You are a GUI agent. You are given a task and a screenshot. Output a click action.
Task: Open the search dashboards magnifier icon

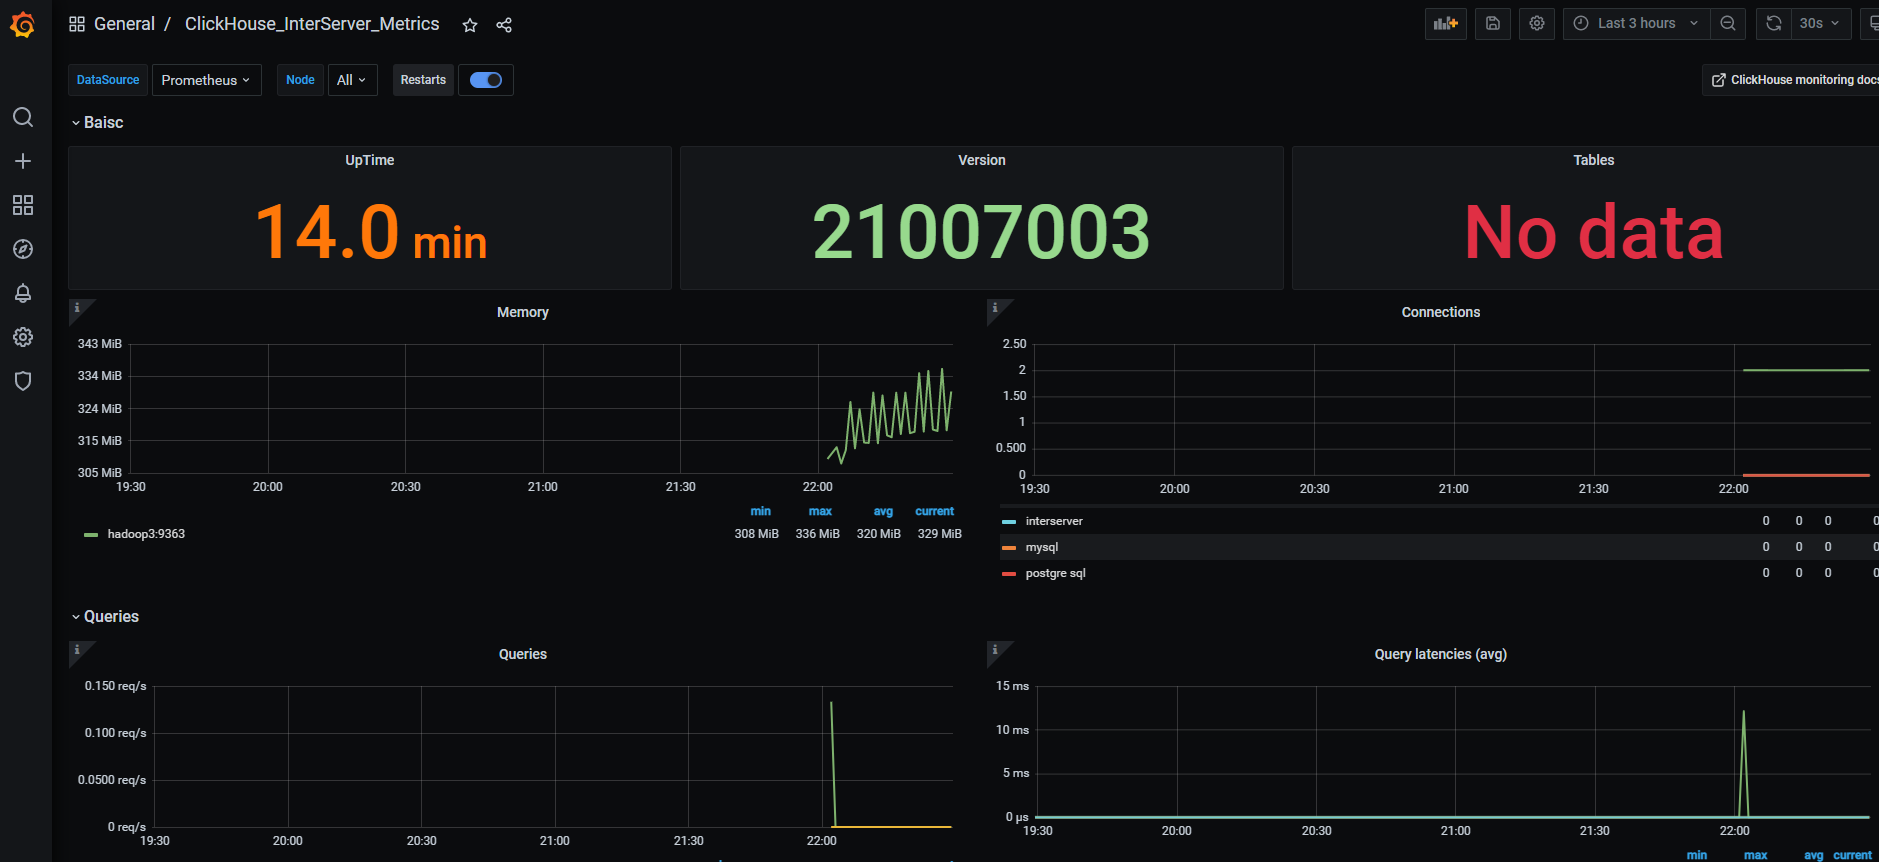tap(23, 117)
